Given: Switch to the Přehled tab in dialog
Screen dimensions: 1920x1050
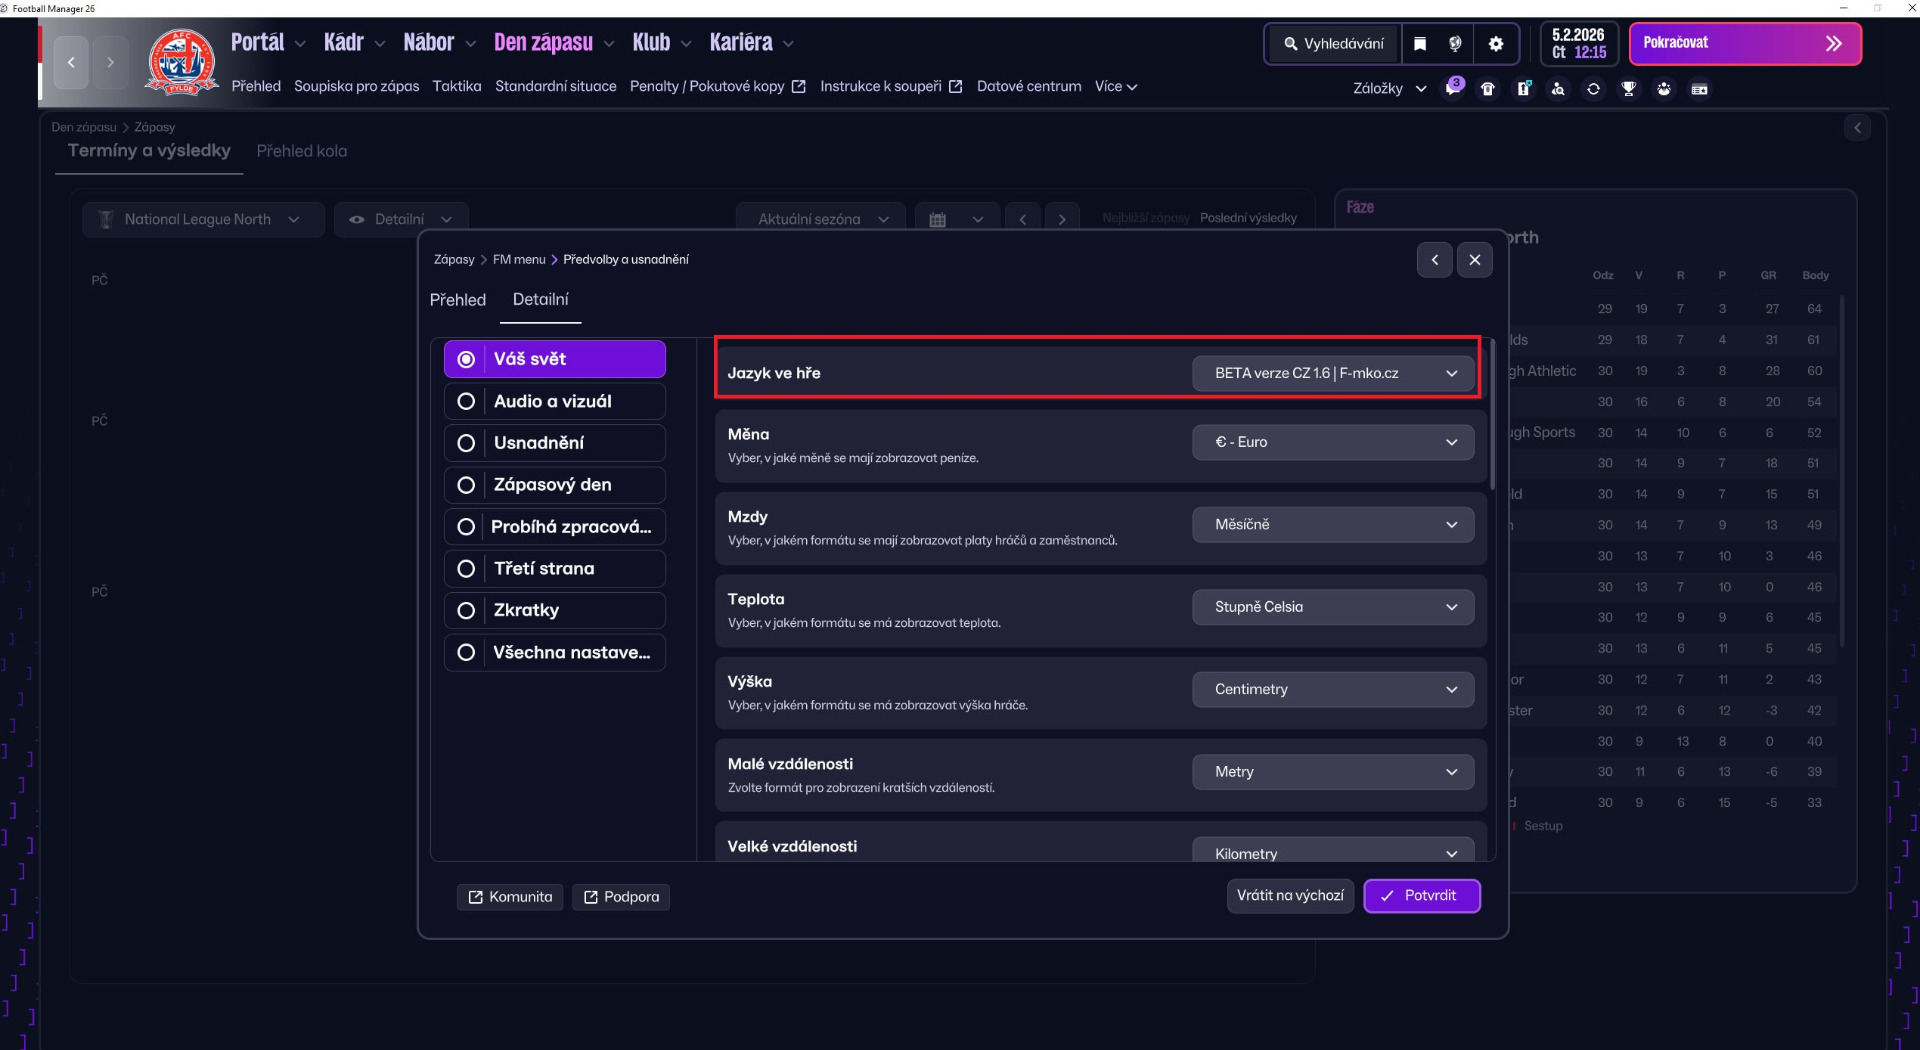Looking at the screenshot, I should [x=457, y=300].
